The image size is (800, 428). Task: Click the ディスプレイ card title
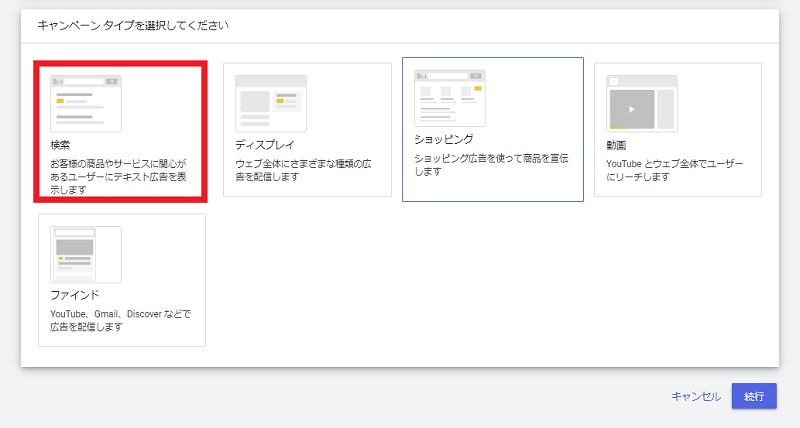pyautogui.click(x=265, y=145)
